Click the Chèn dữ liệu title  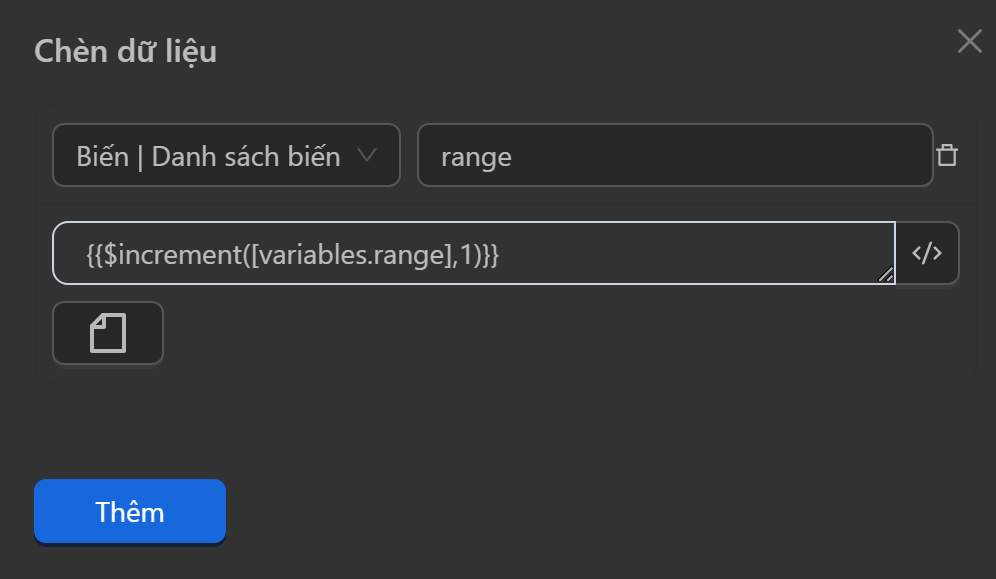(x=125, y=51)
